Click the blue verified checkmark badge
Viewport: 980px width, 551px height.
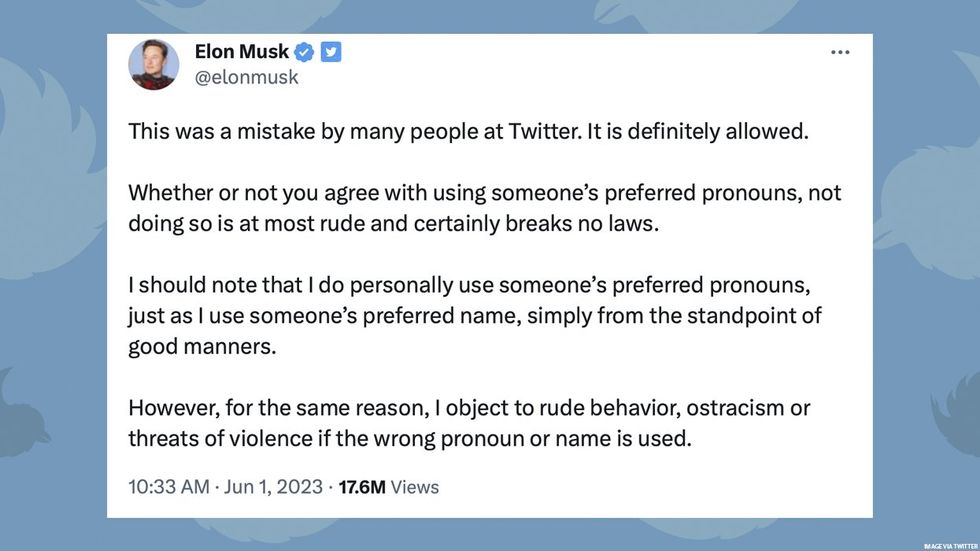click(306, 51)
